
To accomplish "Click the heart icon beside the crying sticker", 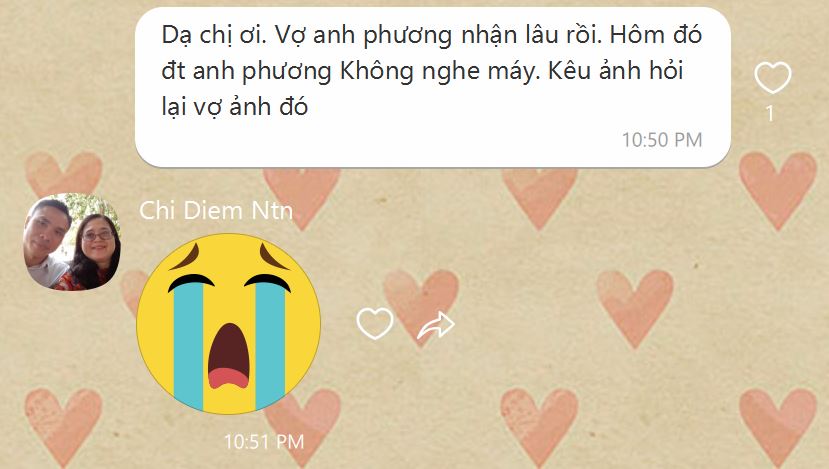I will pos(375,323).
